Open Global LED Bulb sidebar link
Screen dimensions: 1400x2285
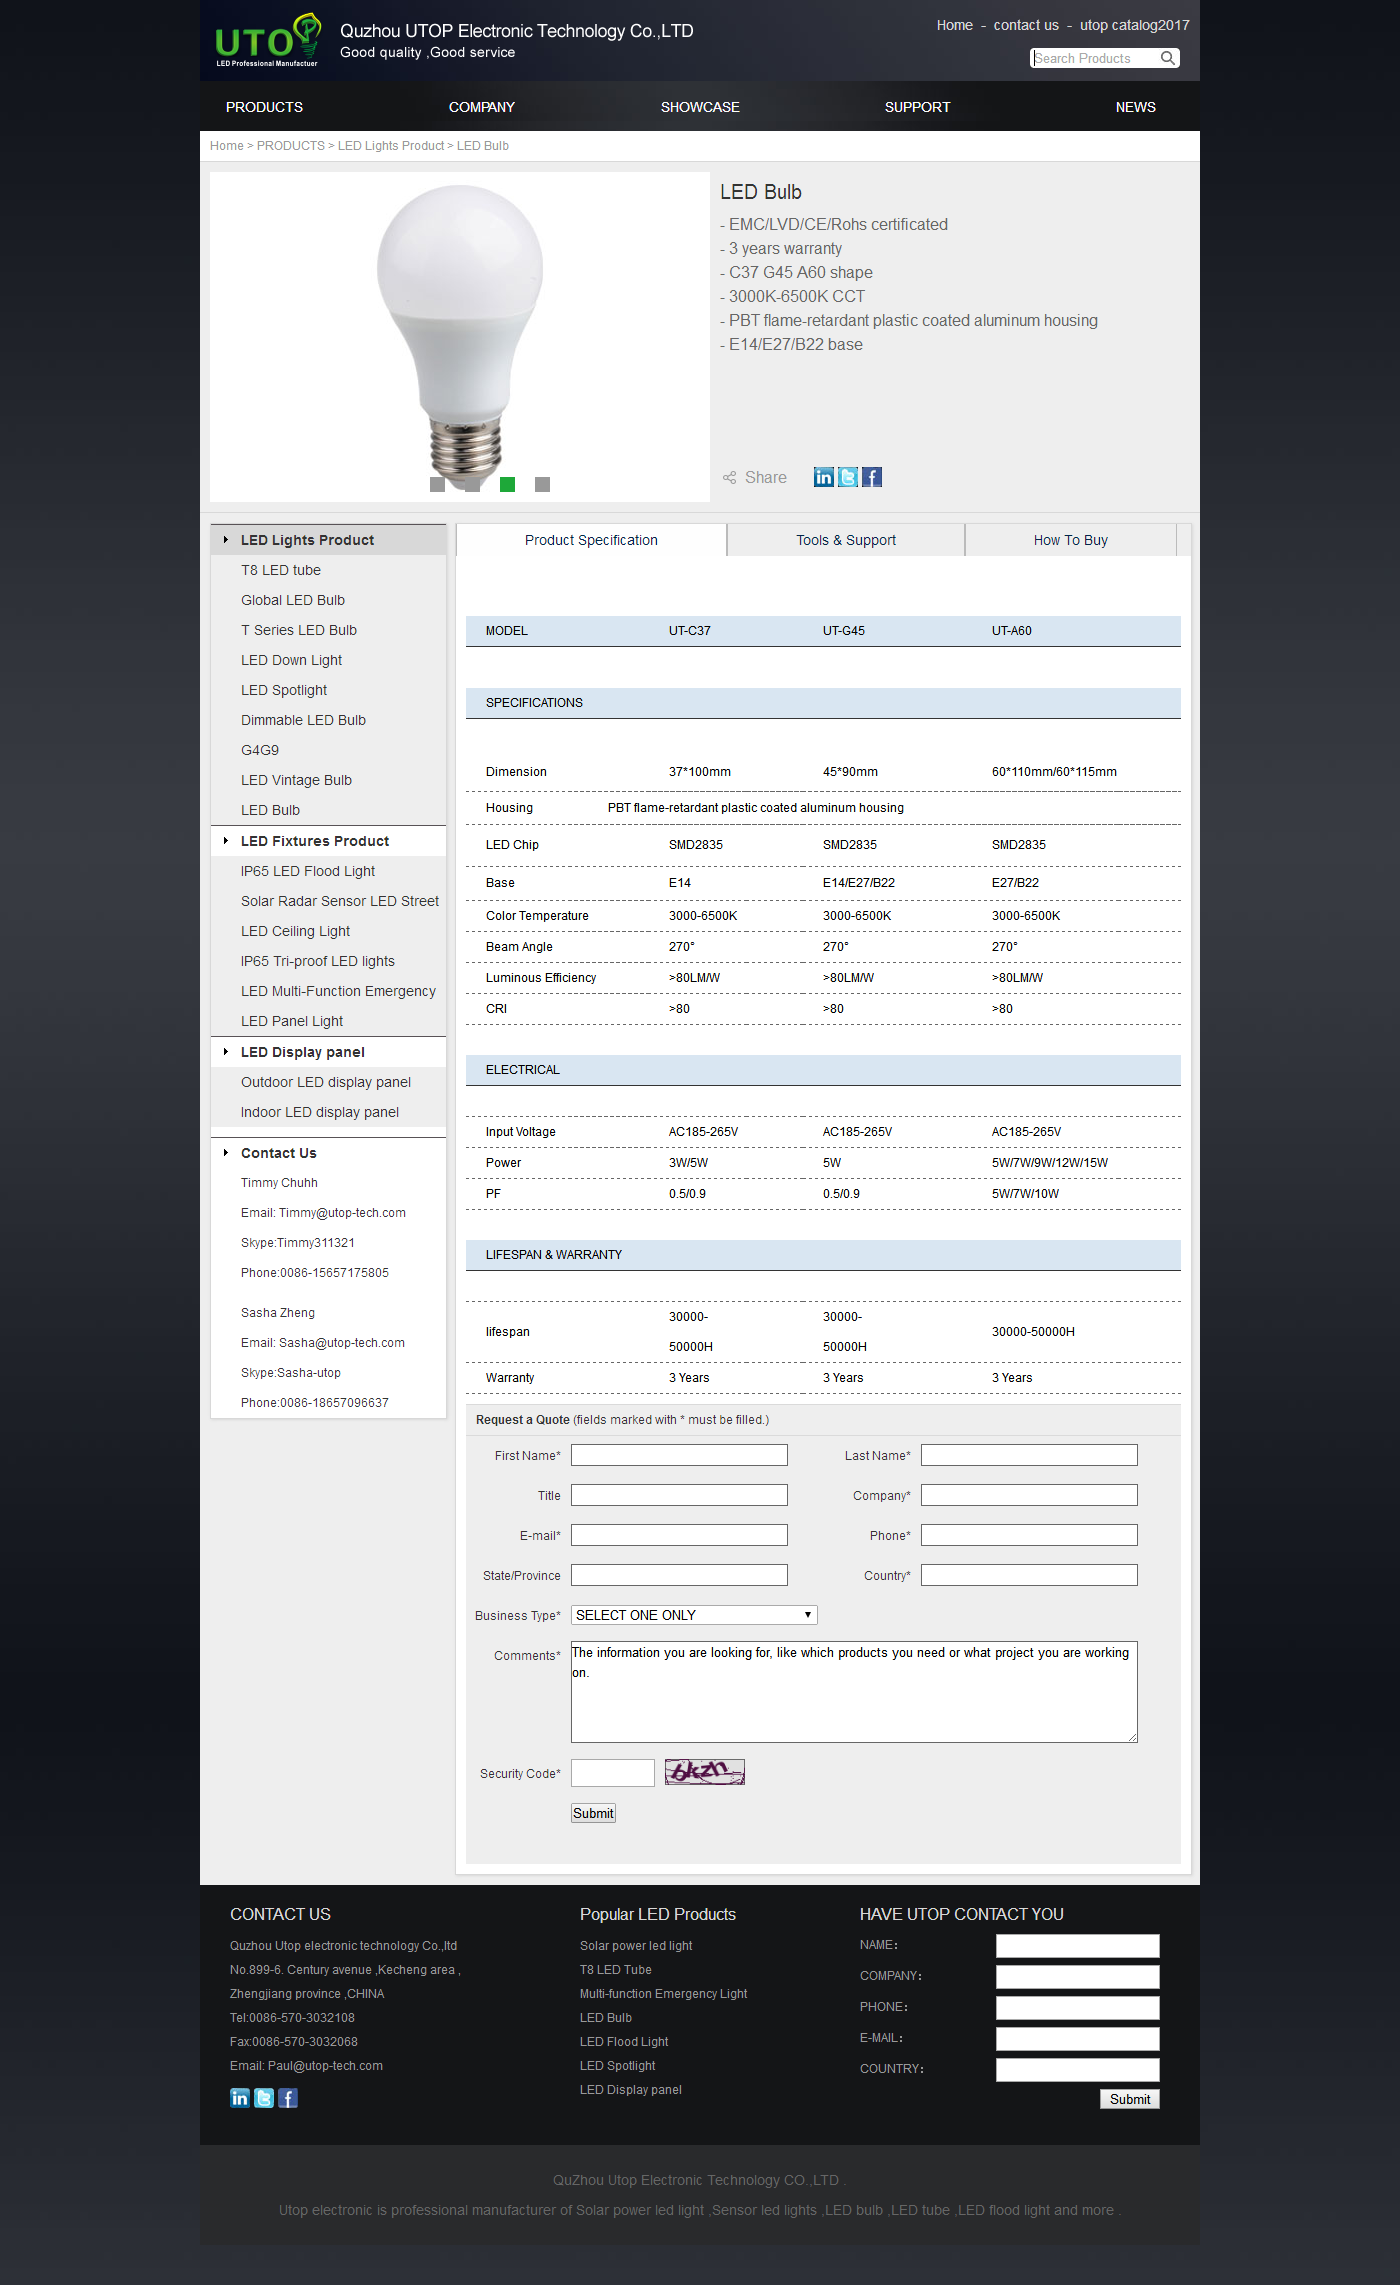coord(293,600)
